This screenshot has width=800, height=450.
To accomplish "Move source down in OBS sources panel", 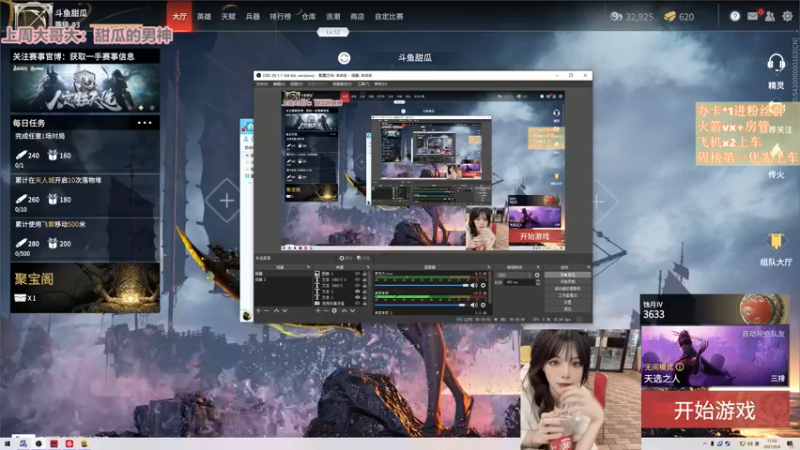I will click(x=353, y=311).
